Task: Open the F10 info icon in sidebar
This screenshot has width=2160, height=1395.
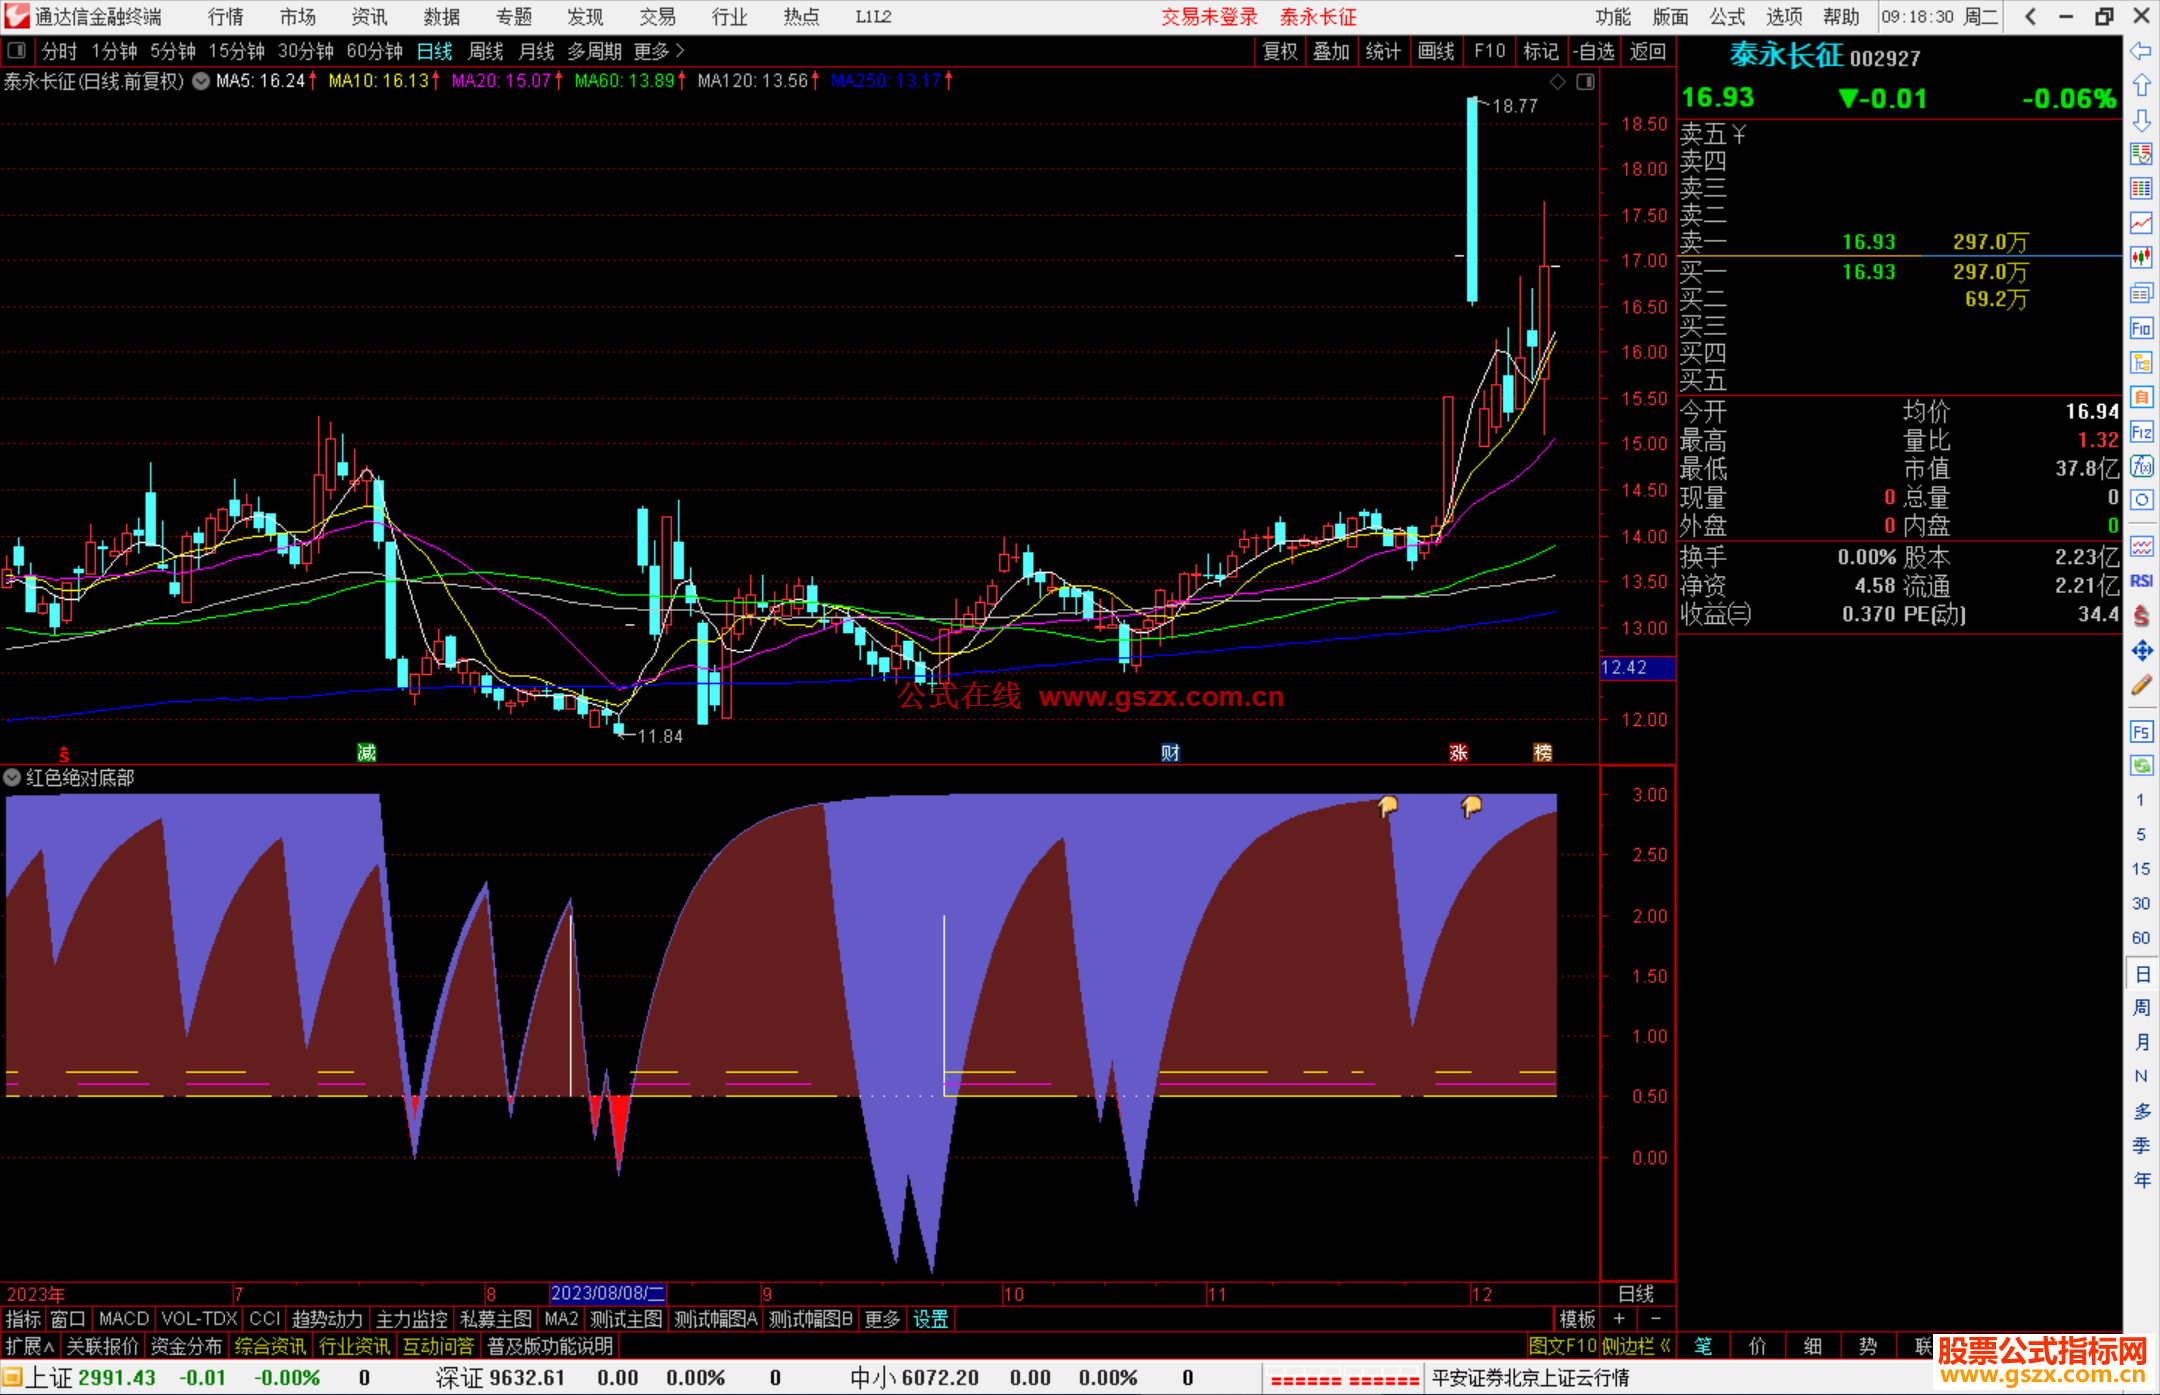Action: tap(2141, 328)
